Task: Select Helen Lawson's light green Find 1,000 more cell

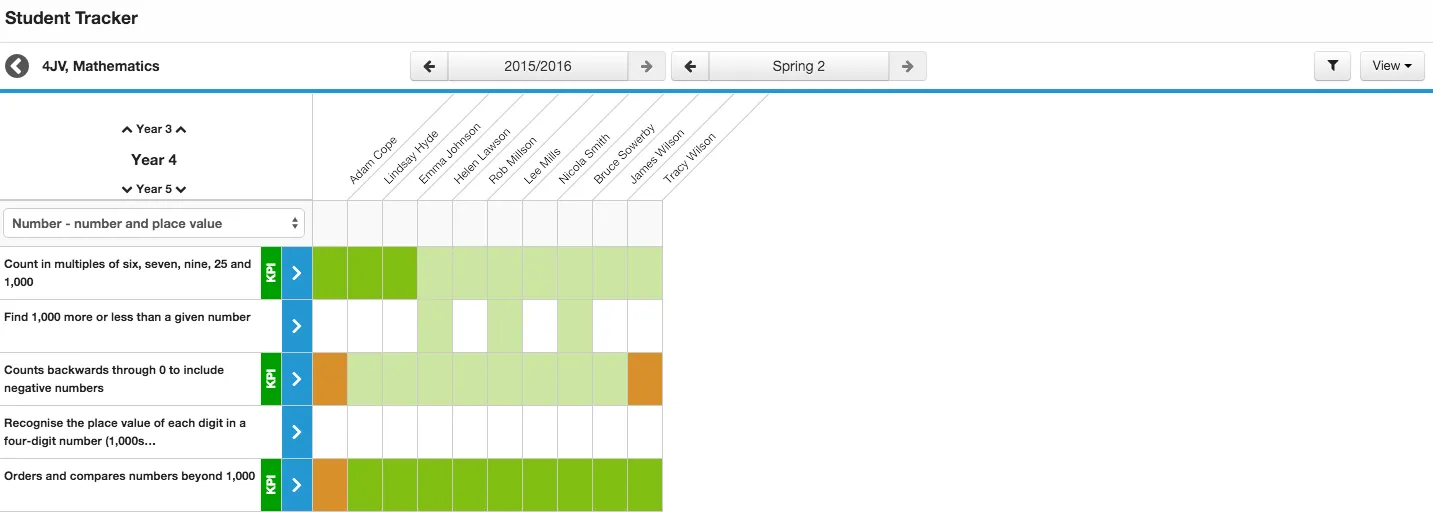Action: (435, 326)
